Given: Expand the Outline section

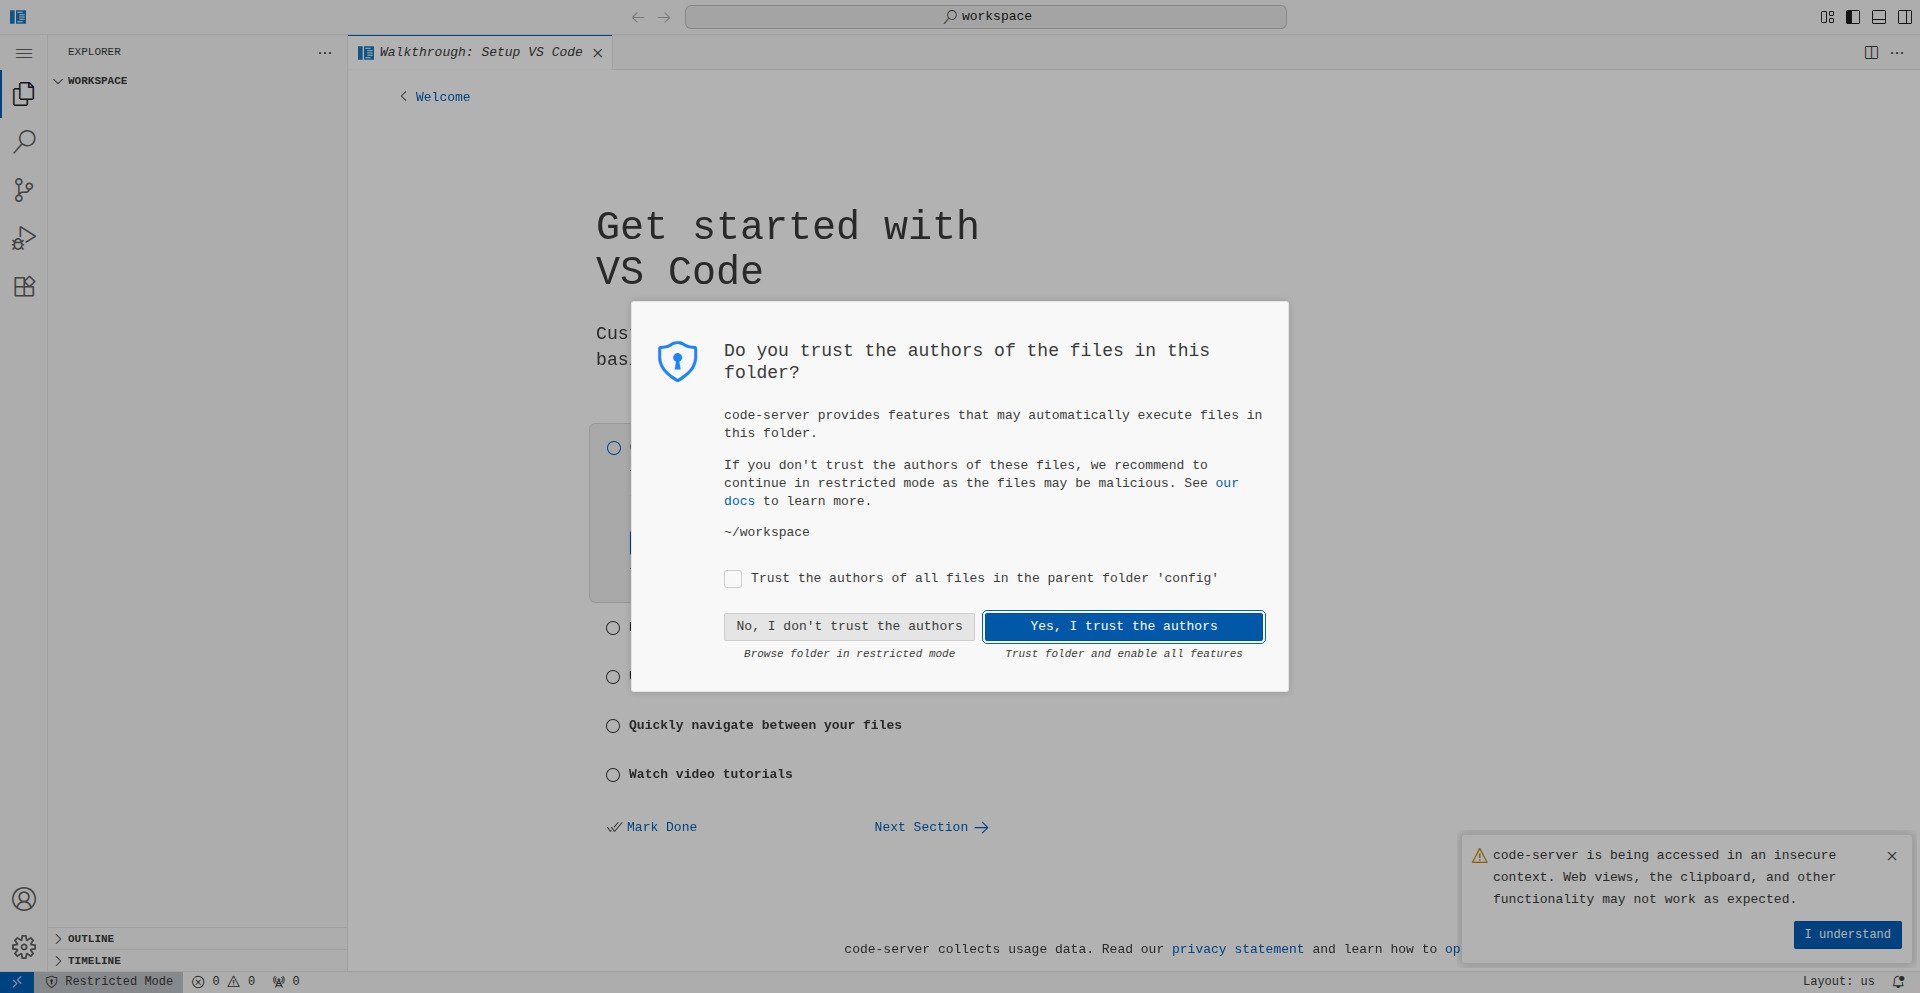Looking at the screenshot, I should pyautogui.click(x=91, y=938).
